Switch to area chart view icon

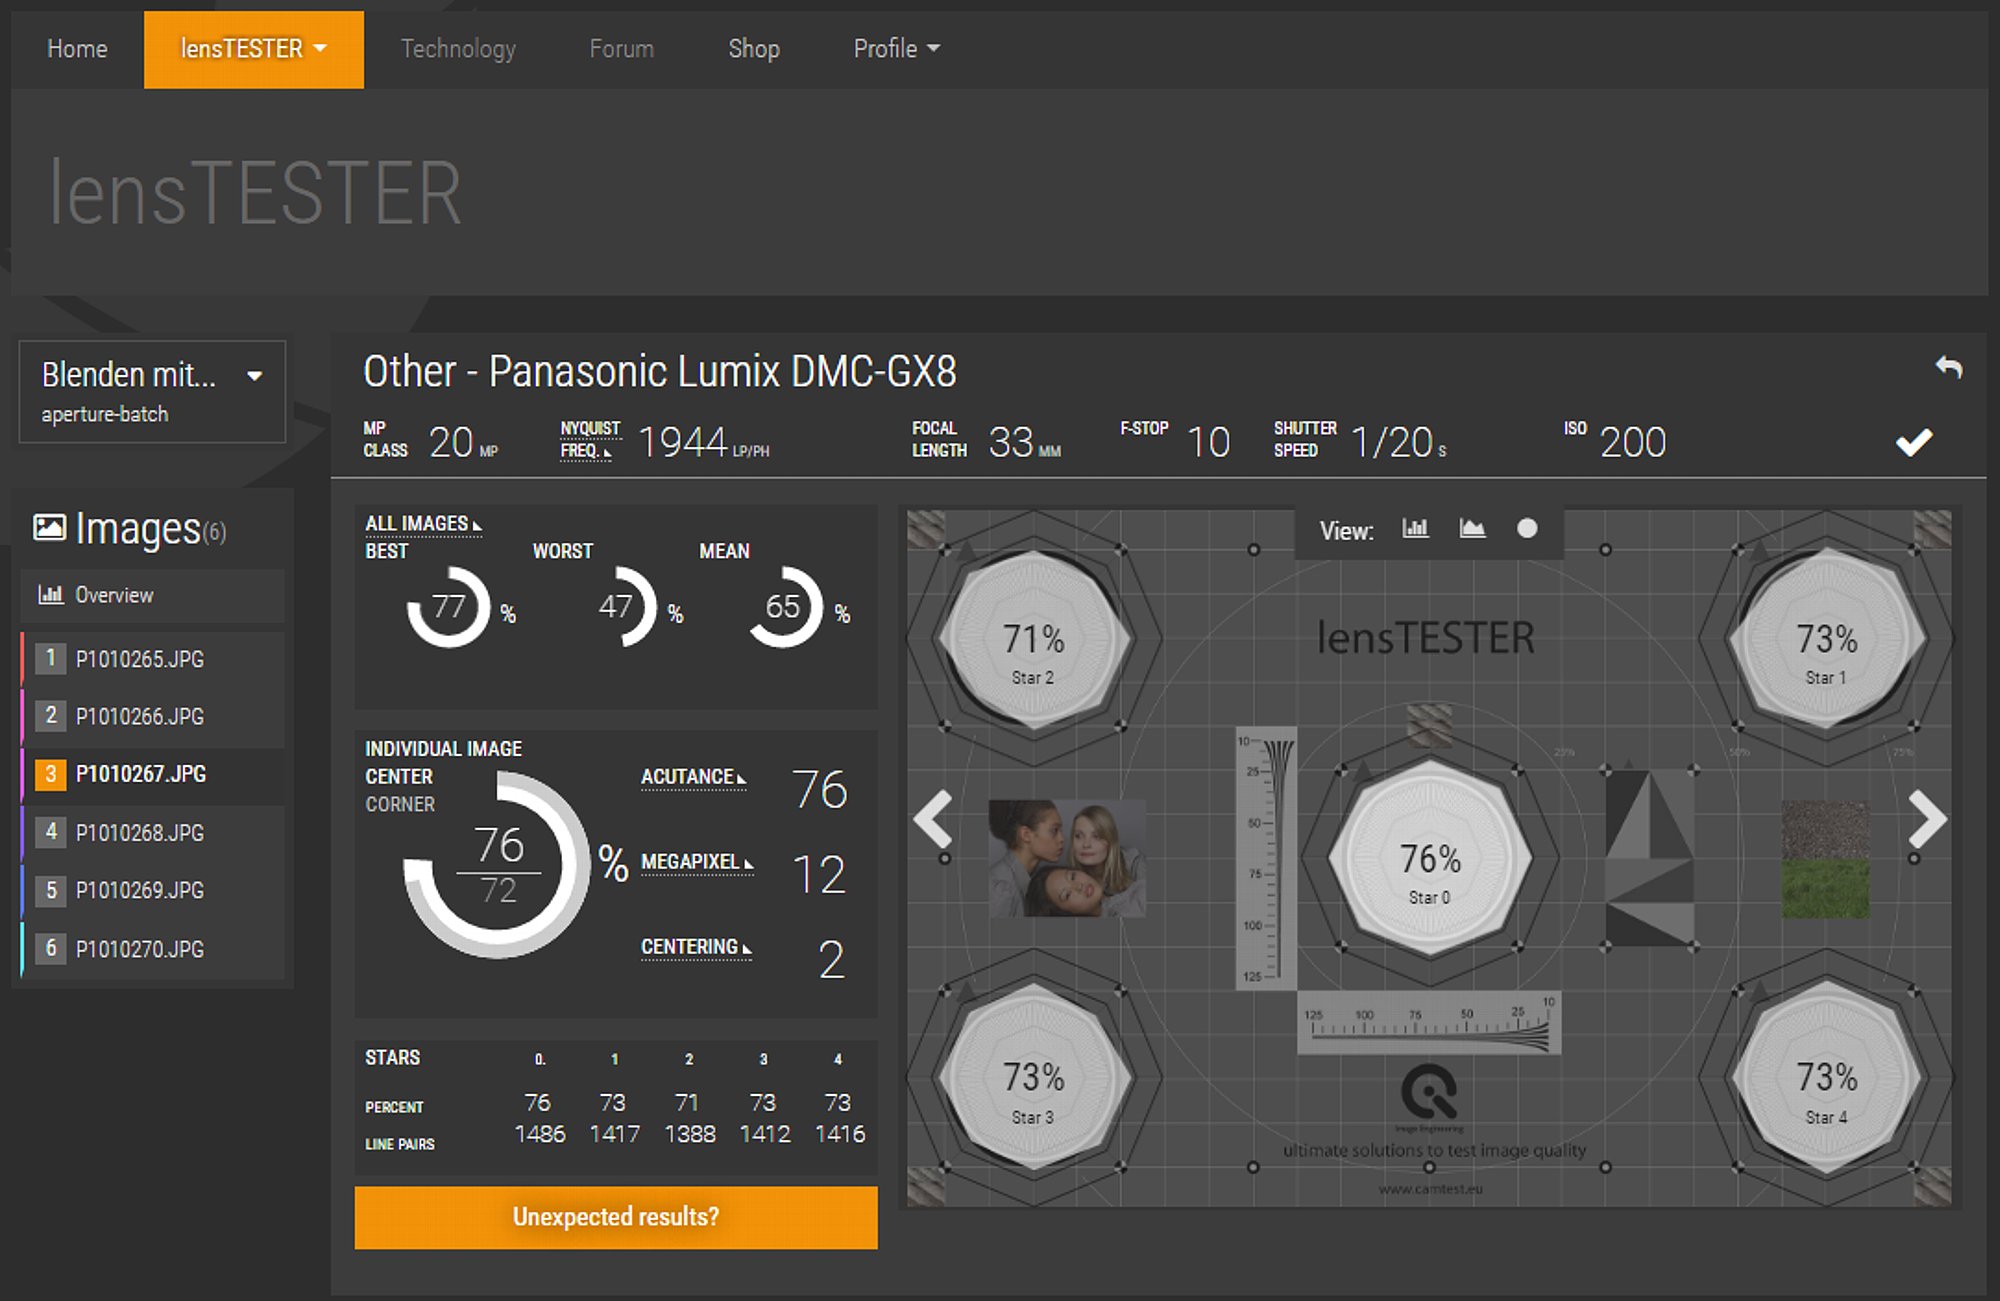tap(1472, 529)
